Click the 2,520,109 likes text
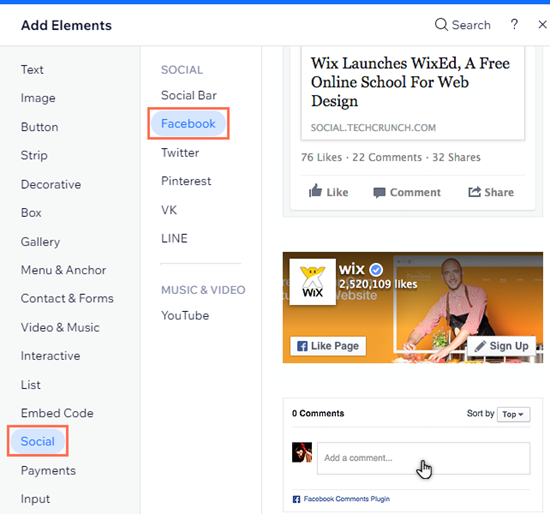Viewport: 550px width, 514px height. [x=378, y=284]
